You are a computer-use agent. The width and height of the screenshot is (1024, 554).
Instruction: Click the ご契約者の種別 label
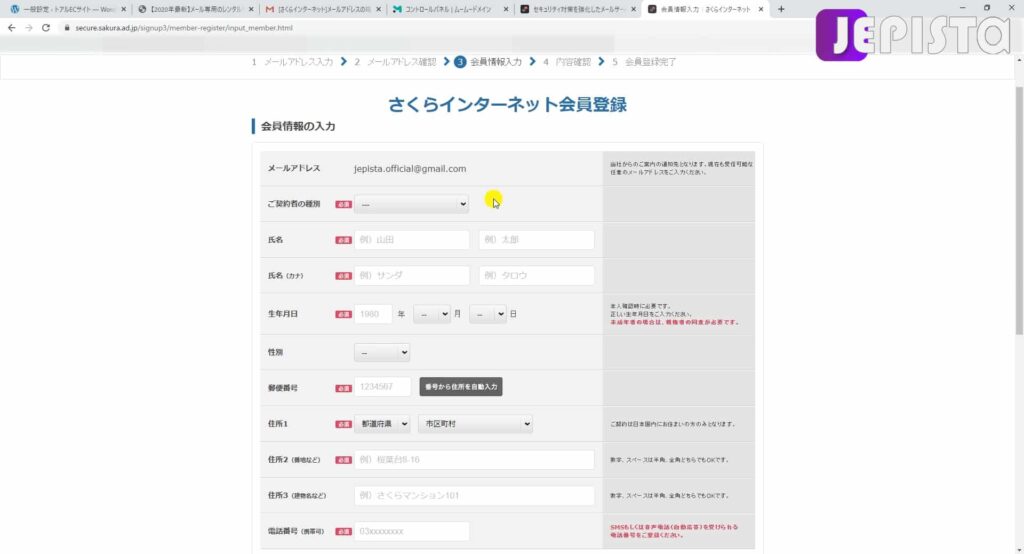294,204
